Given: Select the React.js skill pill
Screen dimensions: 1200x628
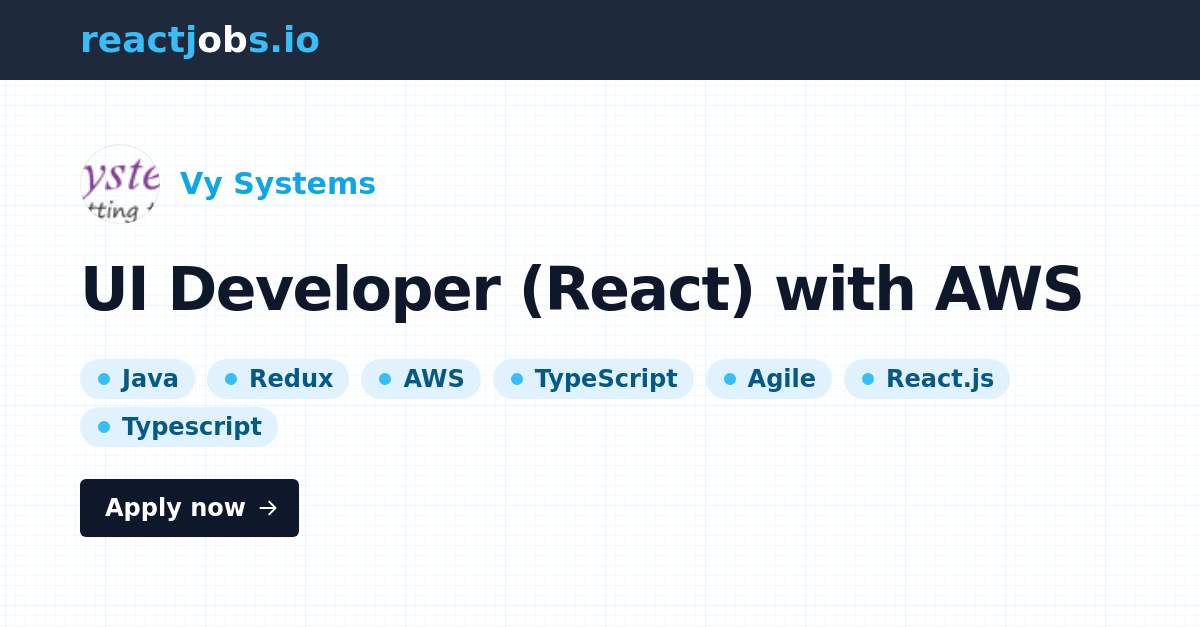Looking at the screenshot, I should pos(927,378).
